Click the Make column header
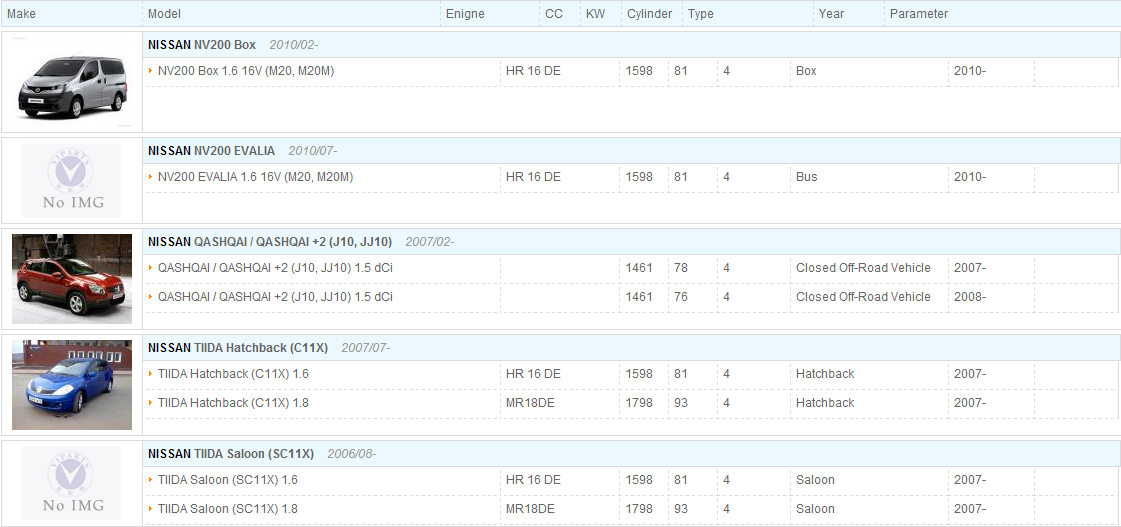 tap(21, 14)
